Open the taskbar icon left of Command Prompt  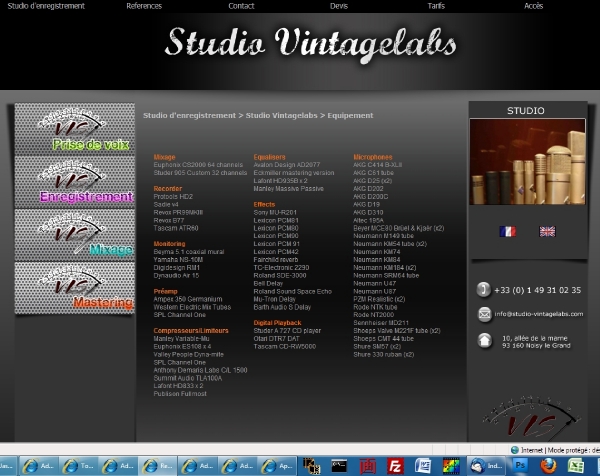pyautogui.click(x=311, y=466)
